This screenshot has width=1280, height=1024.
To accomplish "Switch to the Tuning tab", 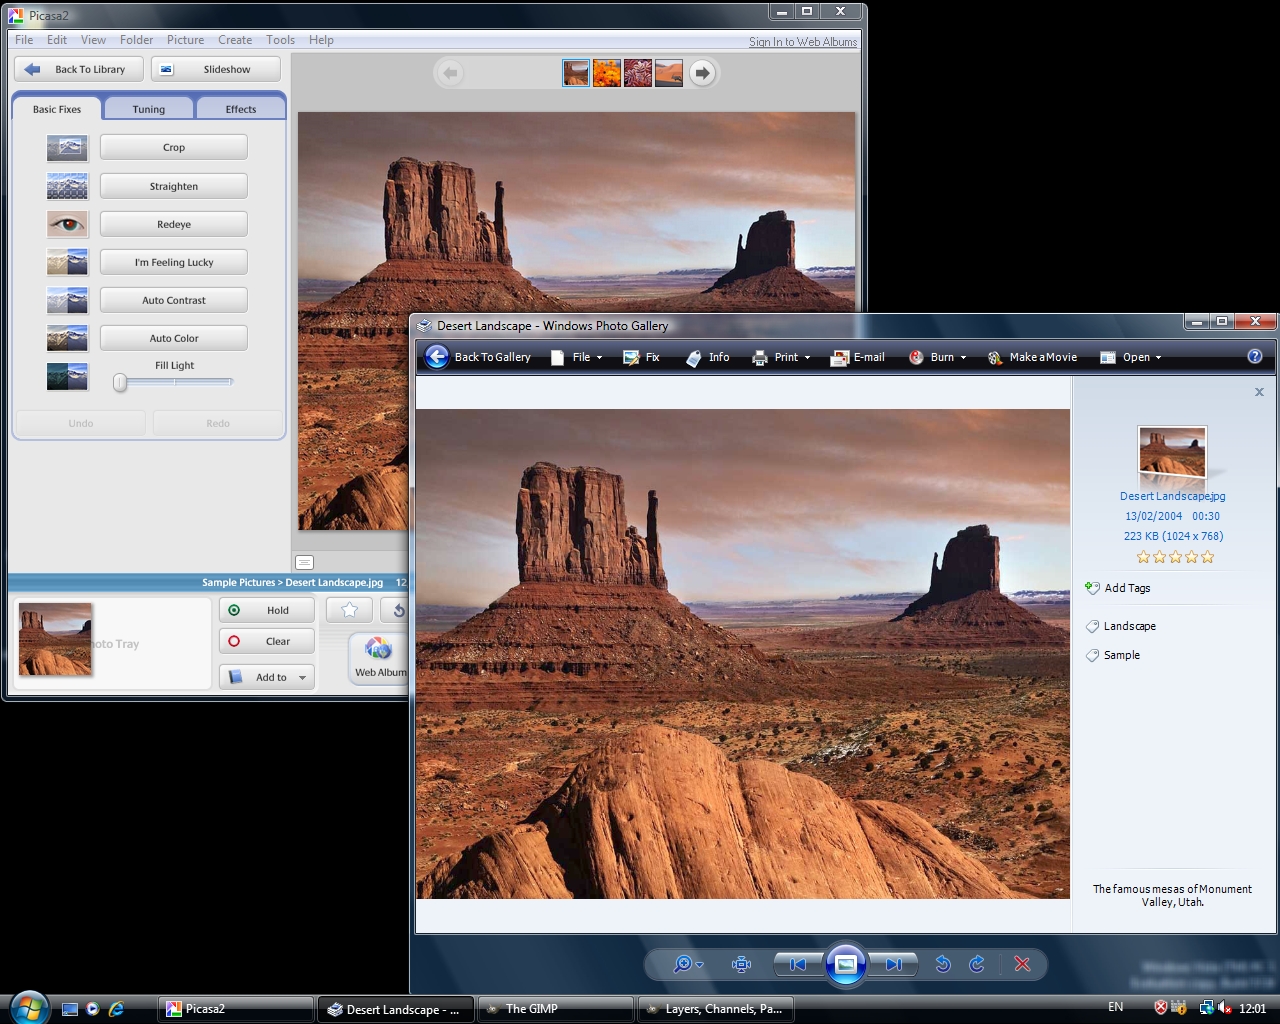I will click(x=149, y=109).
